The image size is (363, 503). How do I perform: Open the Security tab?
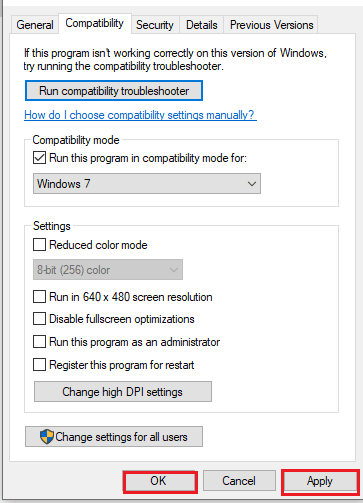(155, 25)
